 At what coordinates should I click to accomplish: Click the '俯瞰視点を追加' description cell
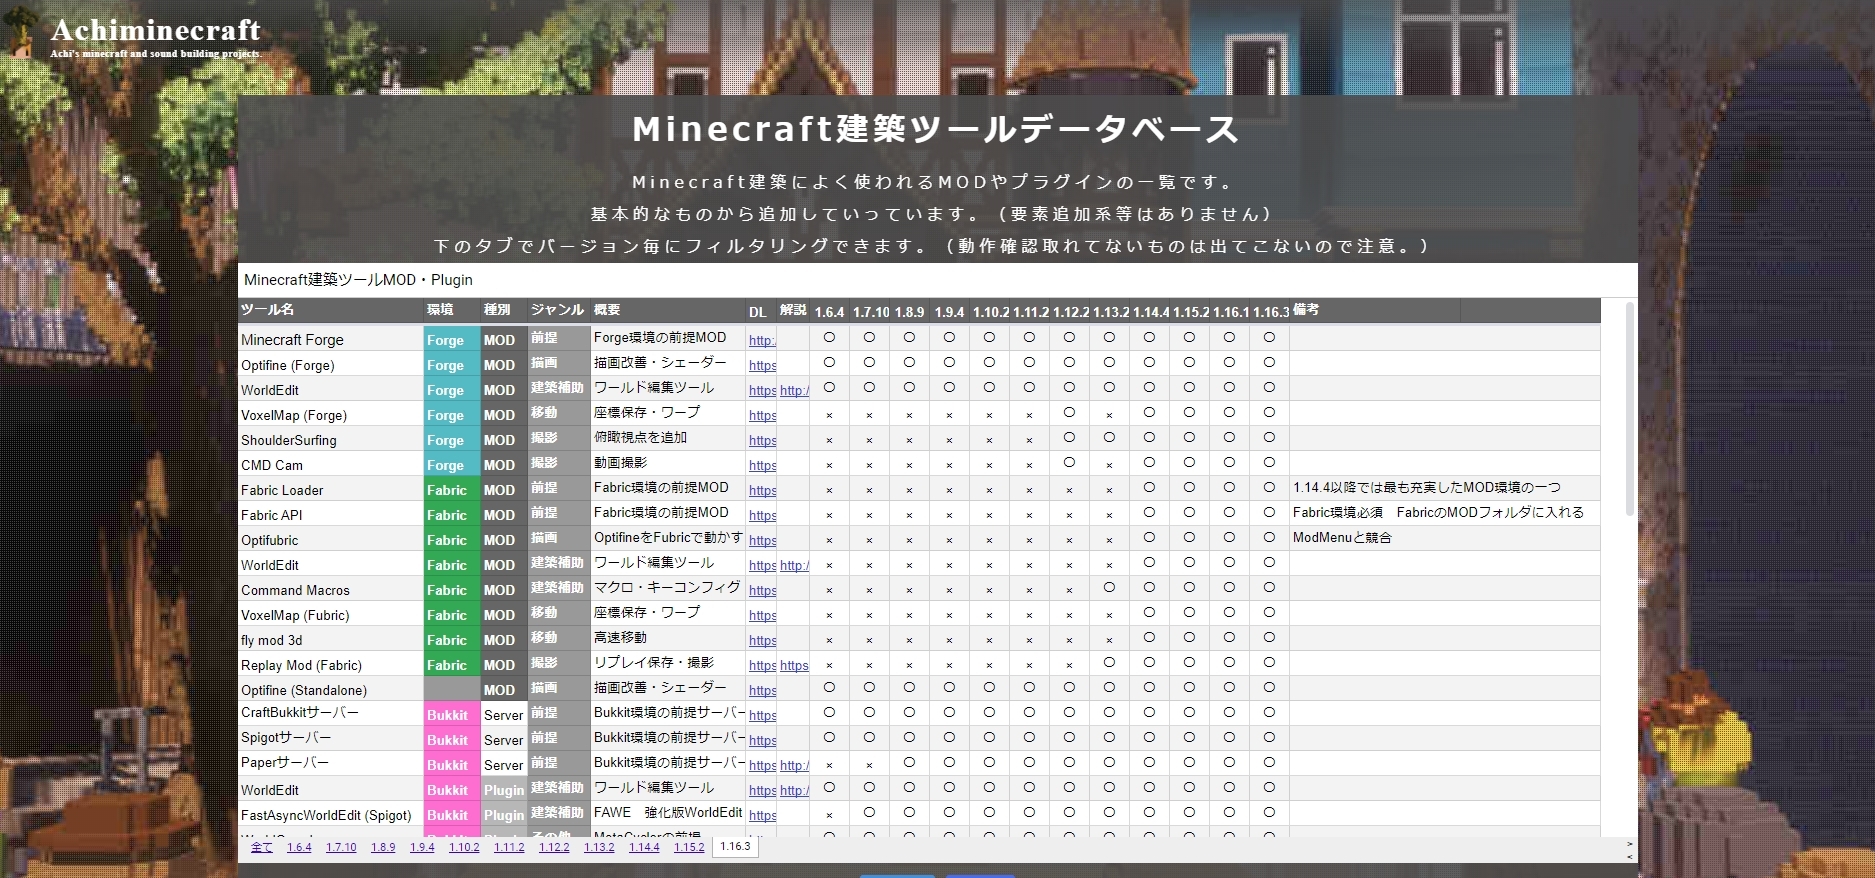click(668, 438)
